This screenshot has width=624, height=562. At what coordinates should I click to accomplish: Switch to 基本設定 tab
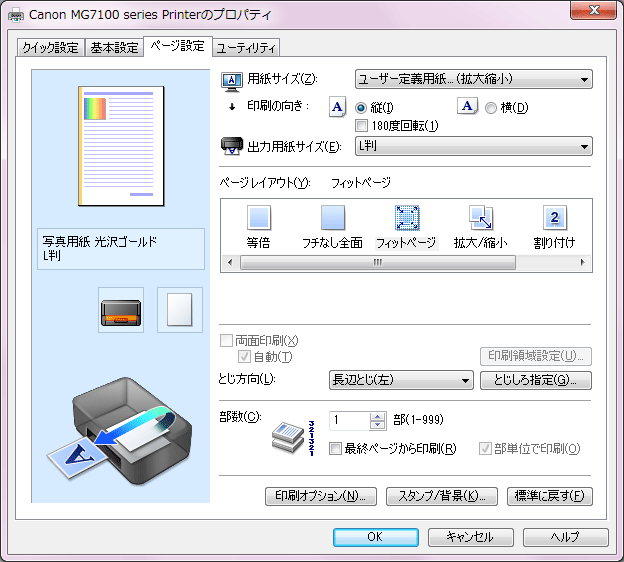pos(114,48)
